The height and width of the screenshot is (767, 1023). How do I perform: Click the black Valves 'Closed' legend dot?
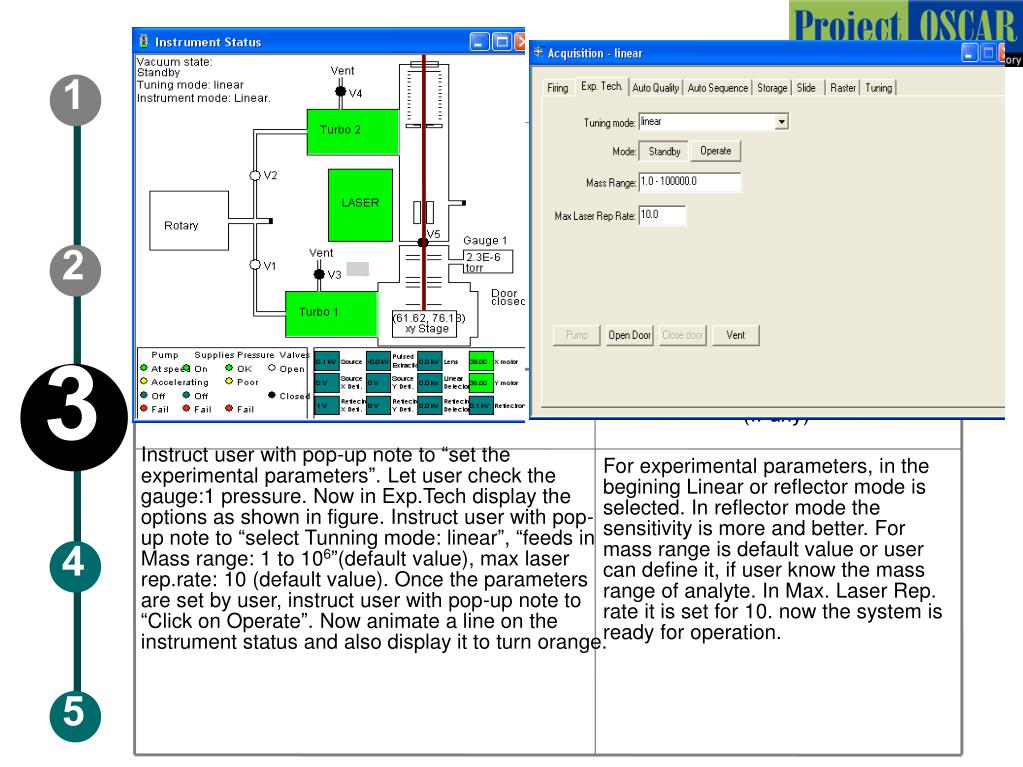coord(272,395)
